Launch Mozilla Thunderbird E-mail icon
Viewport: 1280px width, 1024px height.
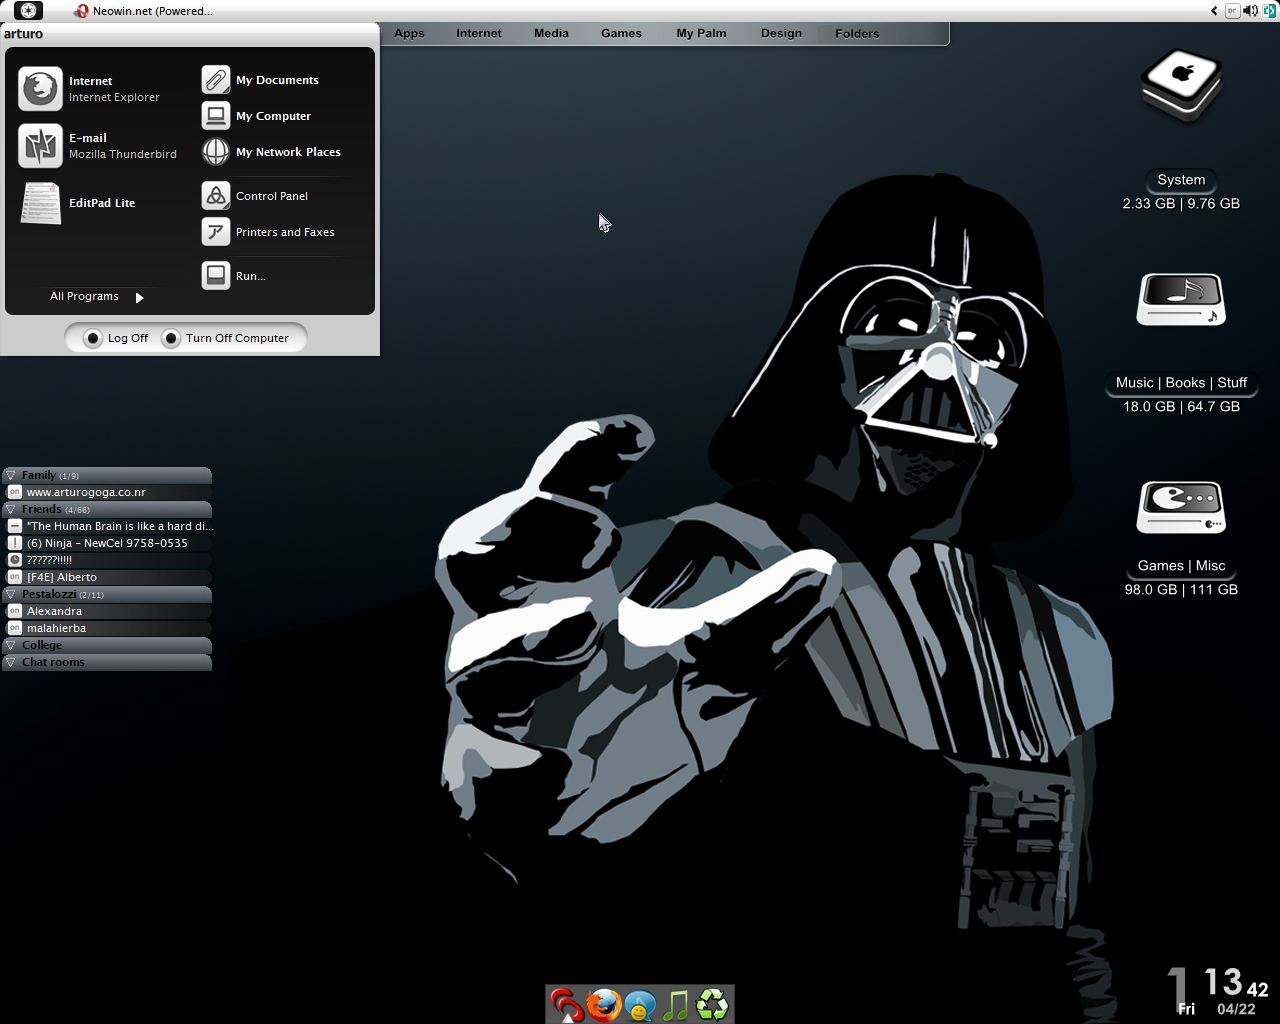click(40, 146)
